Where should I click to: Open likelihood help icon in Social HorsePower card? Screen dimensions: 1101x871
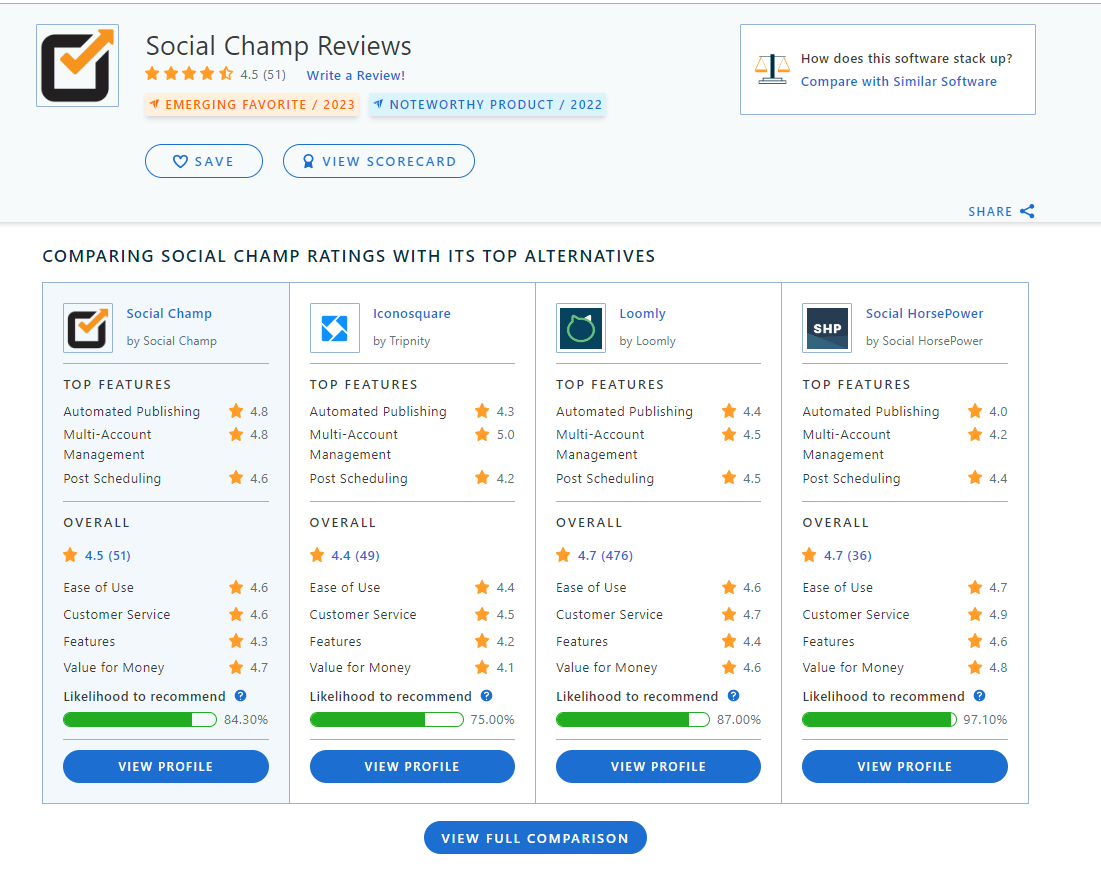tap(980, 696)
